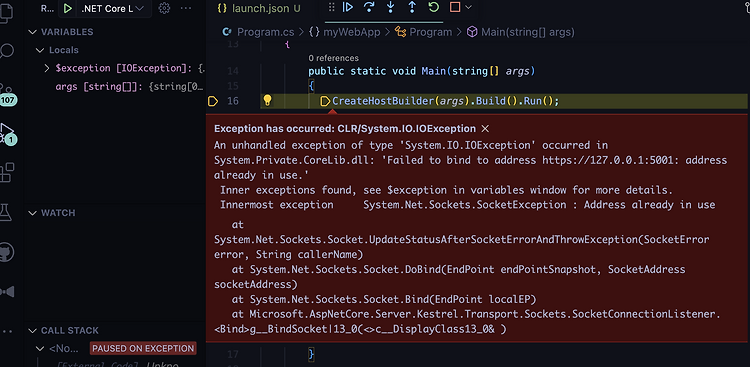Switch to the launch.json tab

tap(259, 9)
